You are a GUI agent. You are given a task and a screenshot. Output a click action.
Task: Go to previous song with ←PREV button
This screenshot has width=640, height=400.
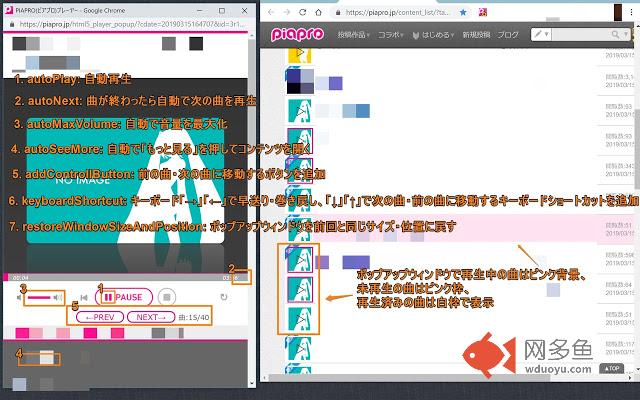(100, 317)
